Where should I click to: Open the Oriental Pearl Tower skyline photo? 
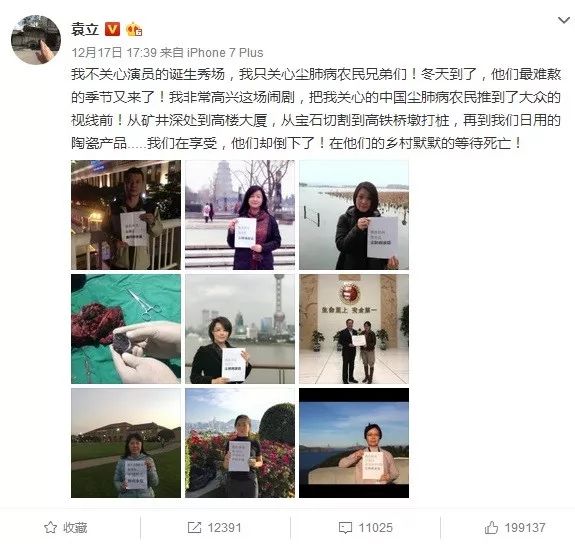240,329
